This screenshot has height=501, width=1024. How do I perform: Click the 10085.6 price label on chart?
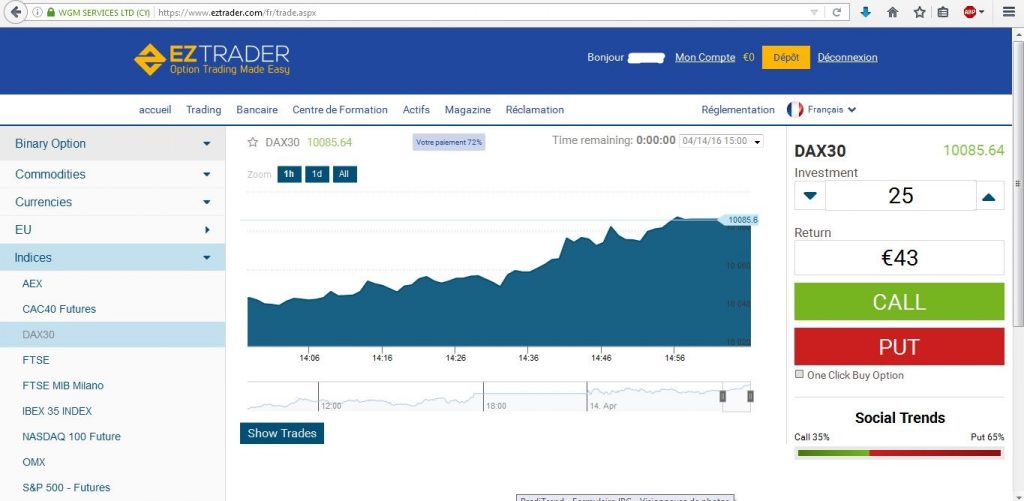(739, 220)
